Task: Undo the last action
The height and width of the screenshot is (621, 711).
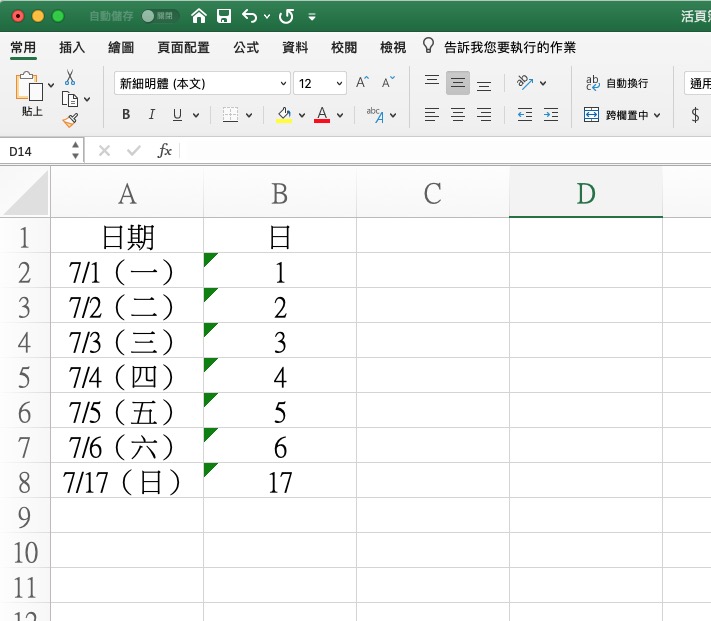Action: (249, 16)
